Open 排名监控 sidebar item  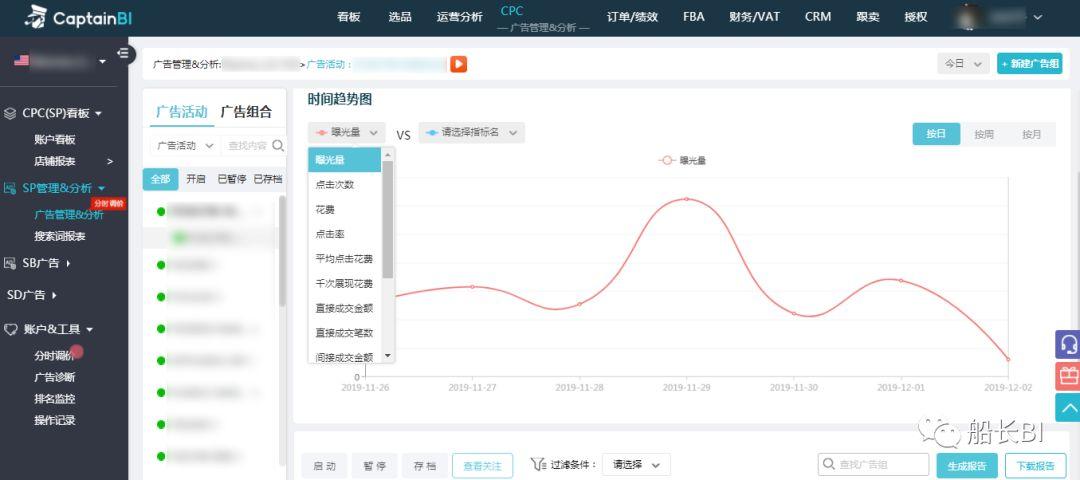click(x=54, y=399)
